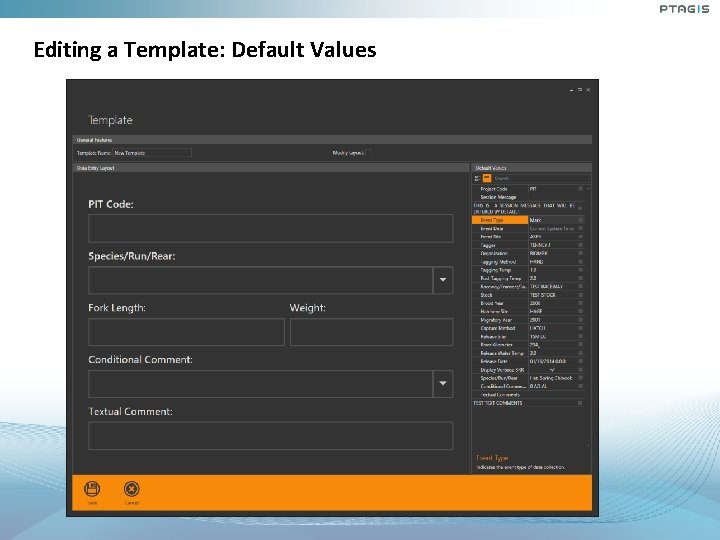Open the Species/Run/Rear dropdown arrow
Viewport: 720px width, 540px height.
(x=443, y=280)
